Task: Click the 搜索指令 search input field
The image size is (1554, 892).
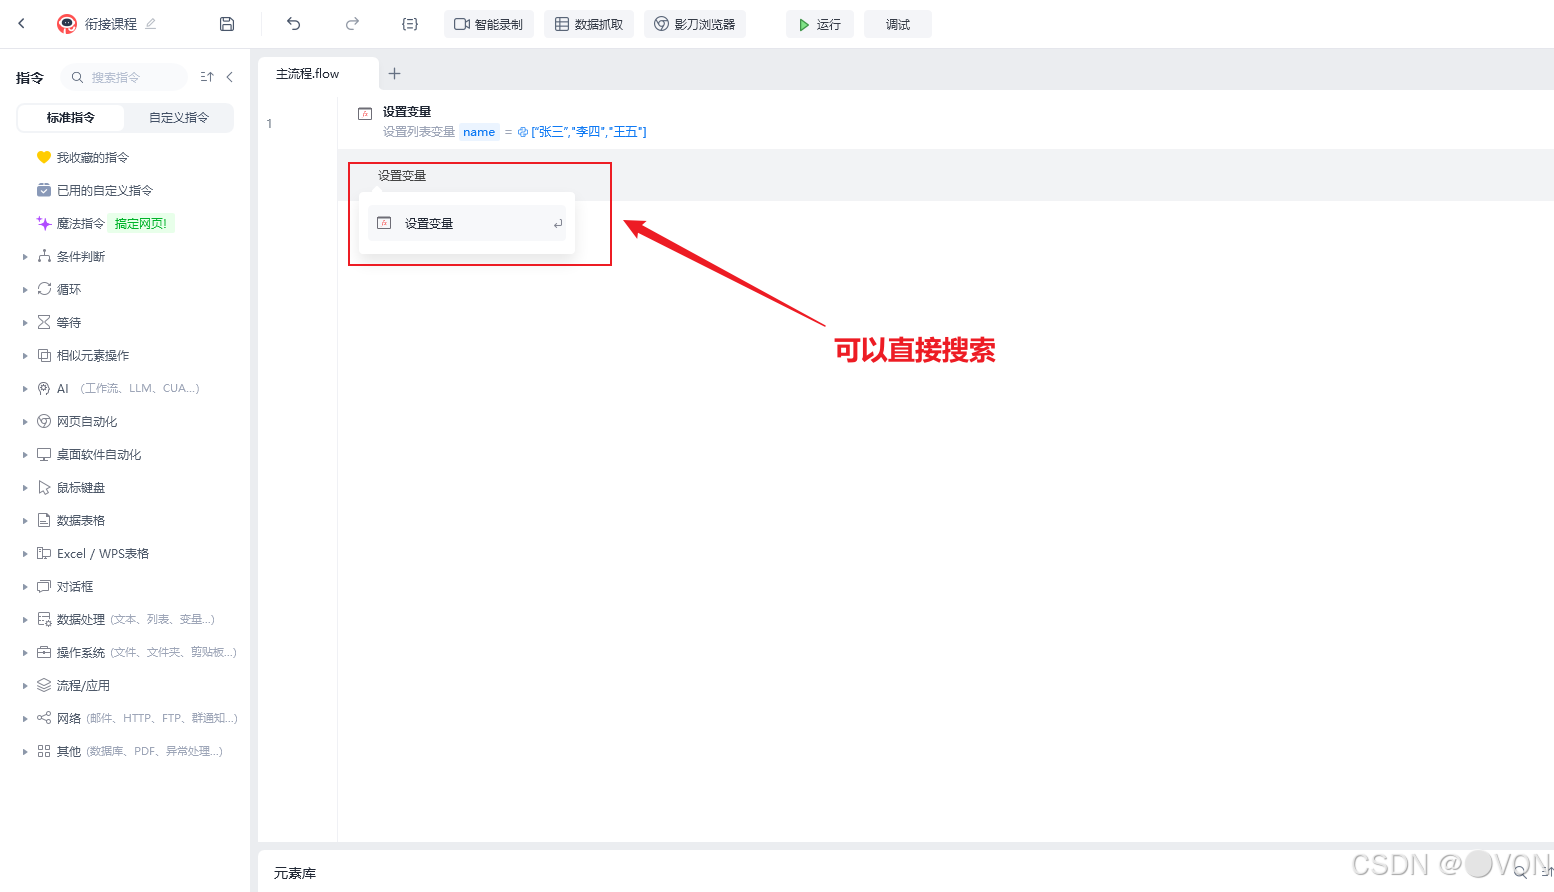Action: click(x=125, y=76)
